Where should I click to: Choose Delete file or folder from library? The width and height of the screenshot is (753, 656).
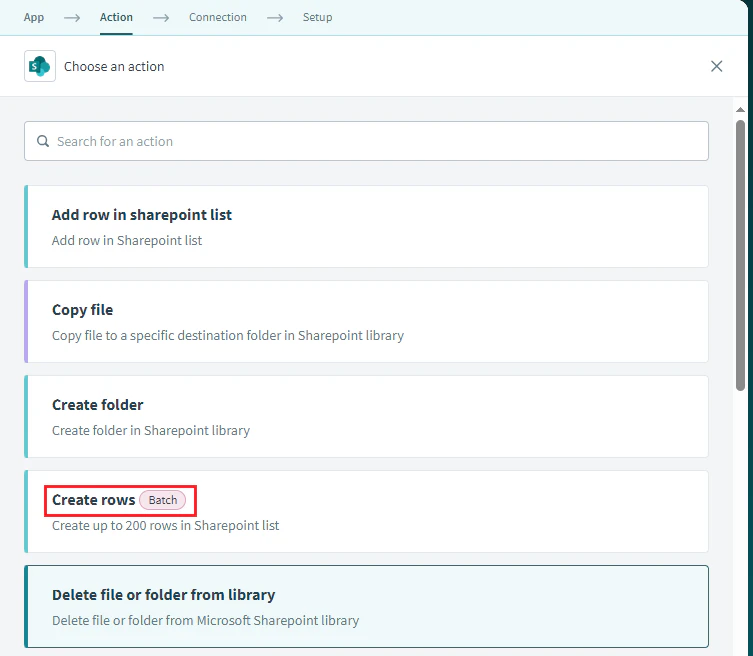(x=366, y=607)
